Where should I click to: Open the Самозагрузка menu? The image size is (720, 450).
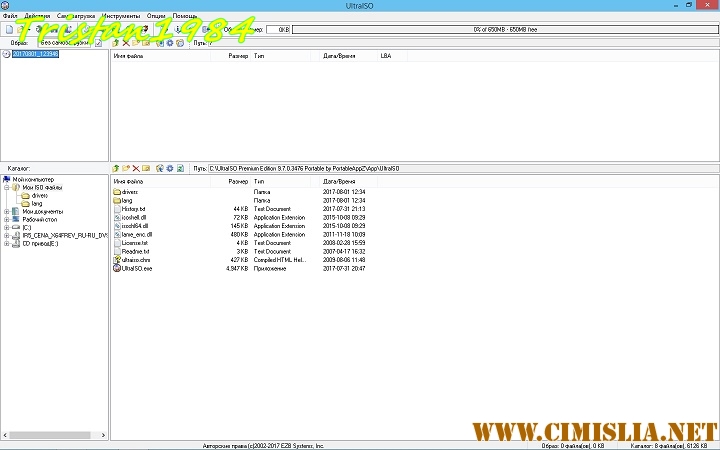point(76,16)
